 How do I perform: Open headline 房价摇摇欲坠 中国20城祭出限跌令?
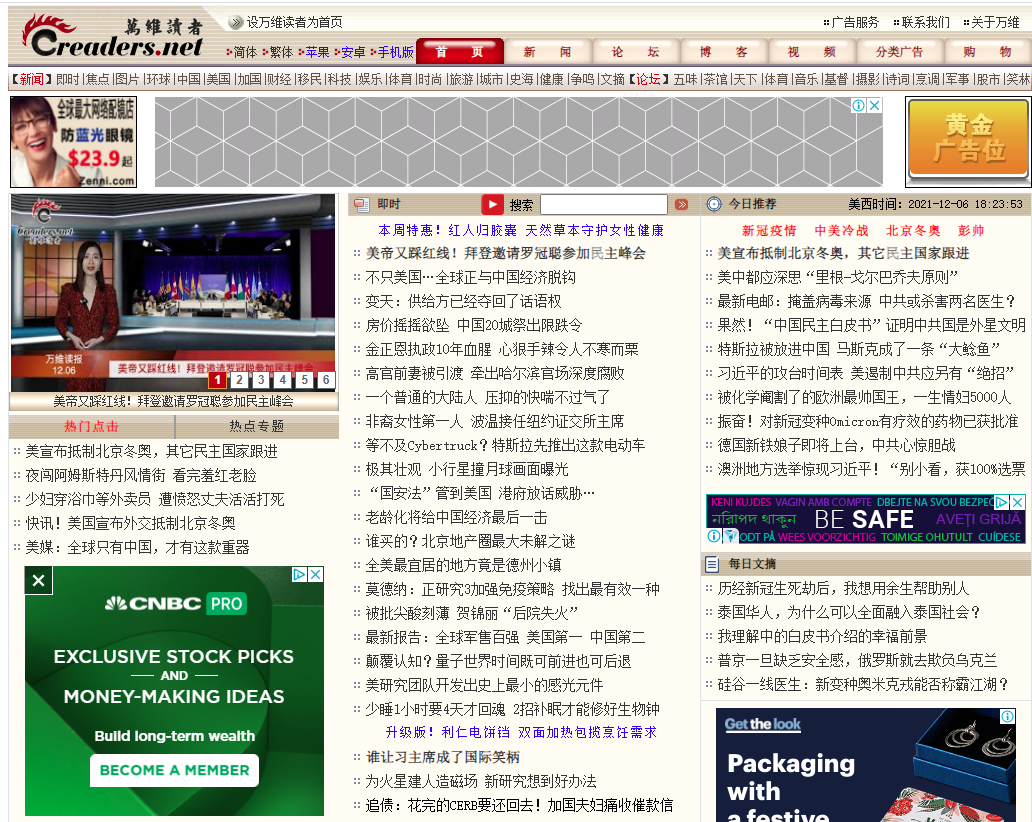coord(474,325)
